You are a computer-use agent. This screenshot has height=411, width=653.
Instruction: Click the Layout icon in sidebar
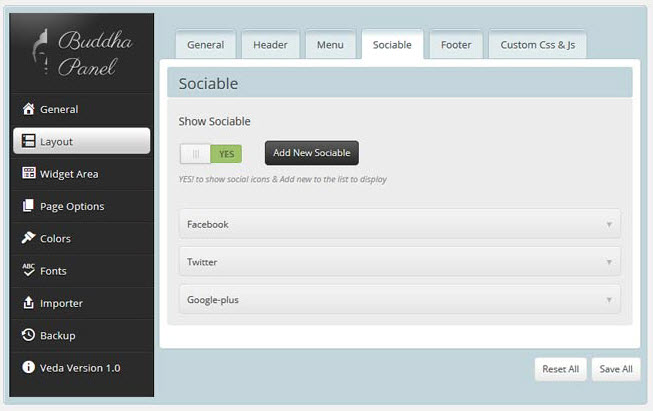point(28,141)
